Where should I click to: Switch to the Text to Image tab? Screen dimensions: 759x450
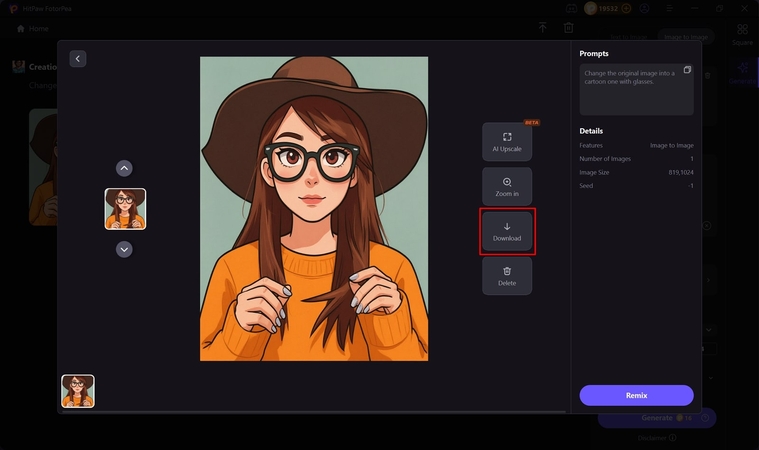click(x=628, y=37)
